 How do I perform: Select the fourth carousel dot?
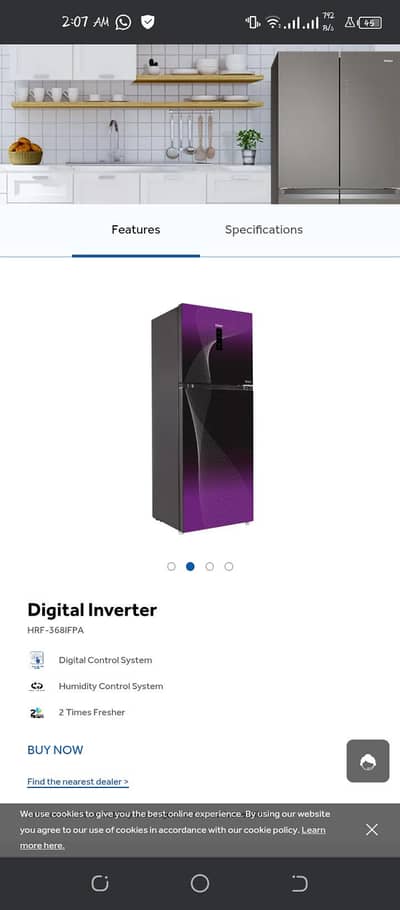tap(229, 566)
